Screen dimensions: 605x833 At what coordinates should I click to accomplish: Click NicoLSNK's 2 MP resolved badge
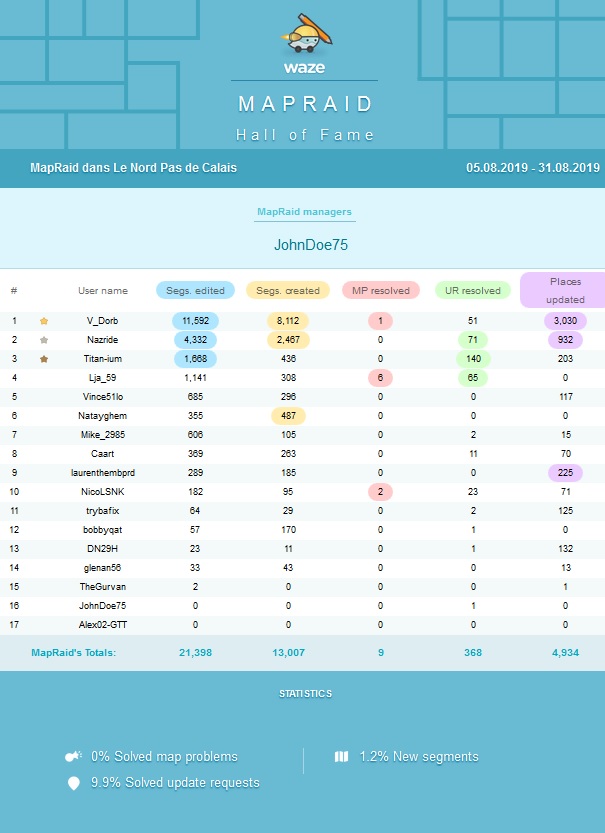coord(380,492)
